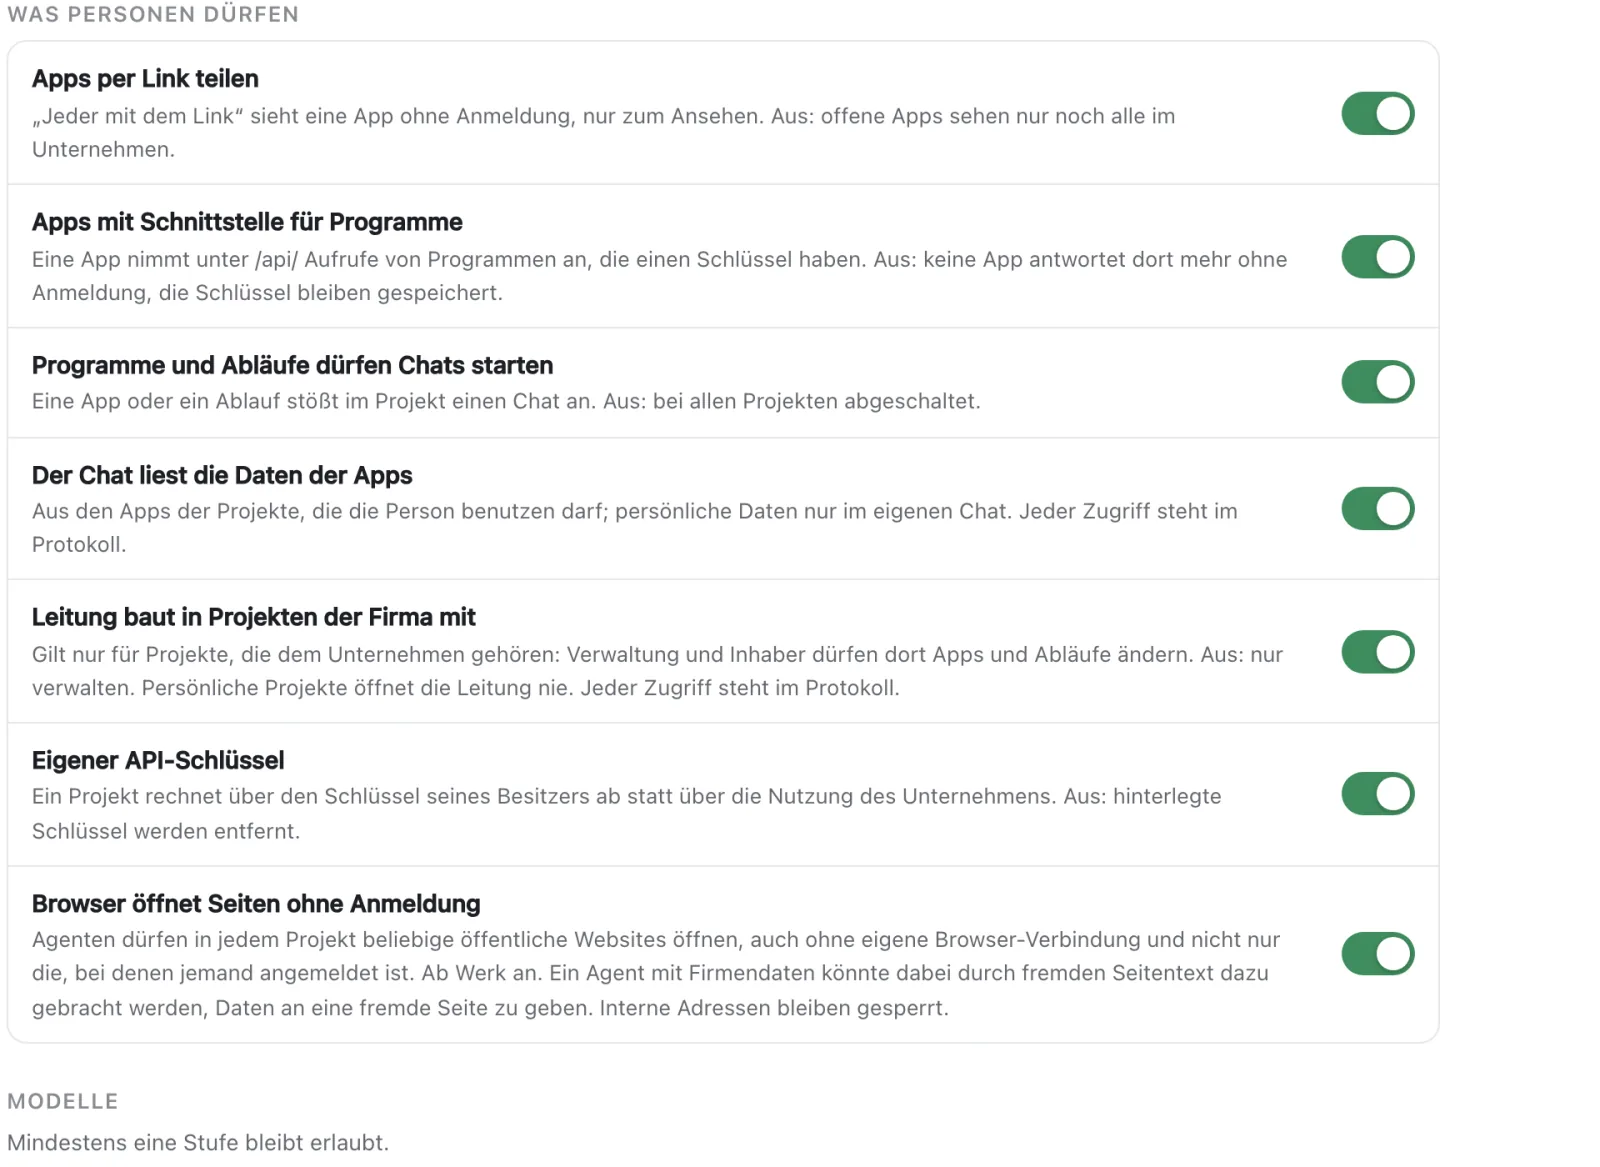Click the MODELLE section heading
1600x1167 pixels.
click(63, 1101)
